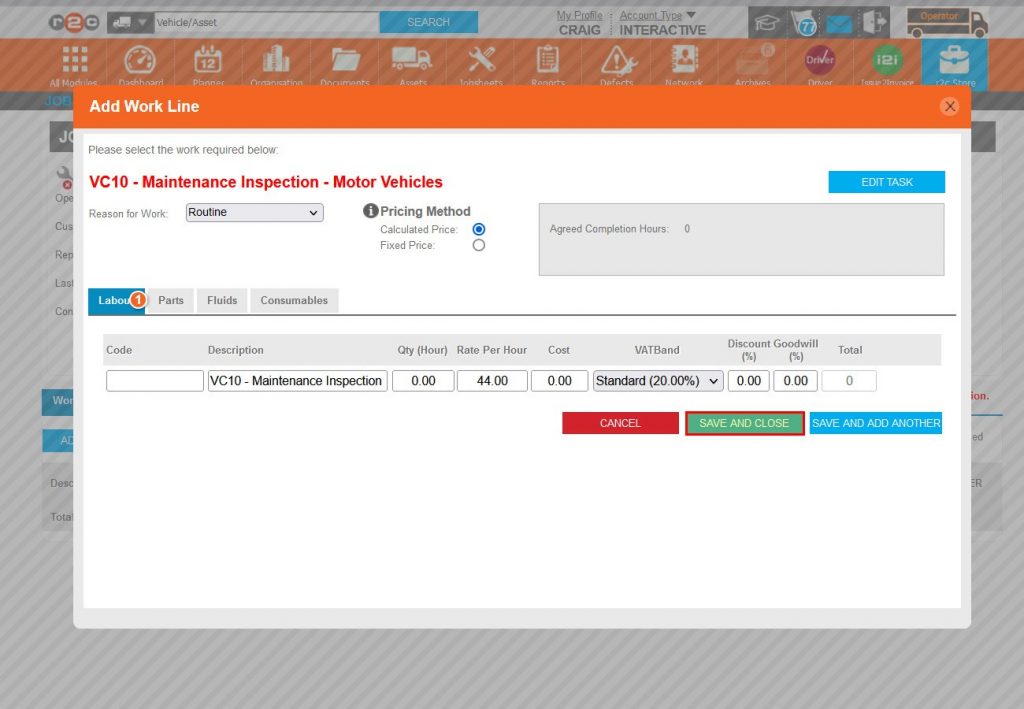Click the Edit Task button
The image size is (1024, 709).
(x=886, y=182)
